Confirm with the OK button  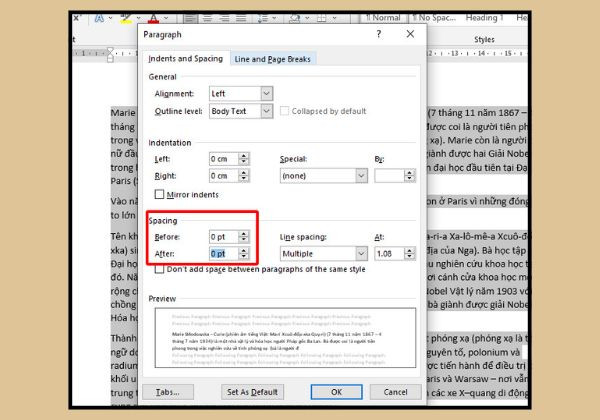[336, 392]
